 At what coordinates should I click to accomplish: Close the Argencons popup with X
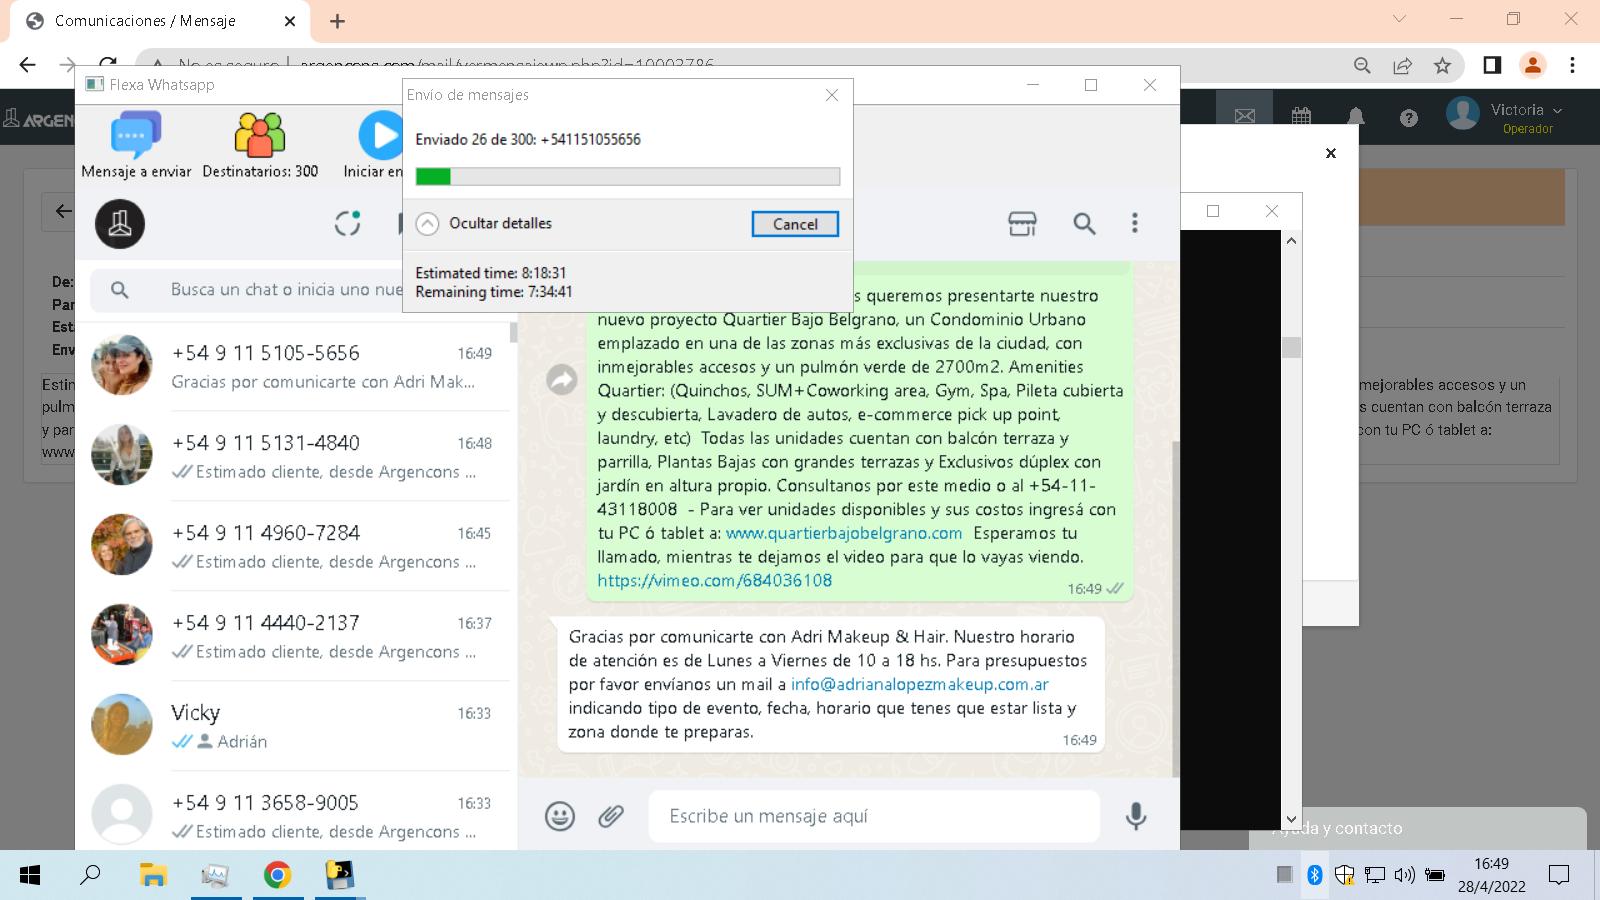point(1331,153)
